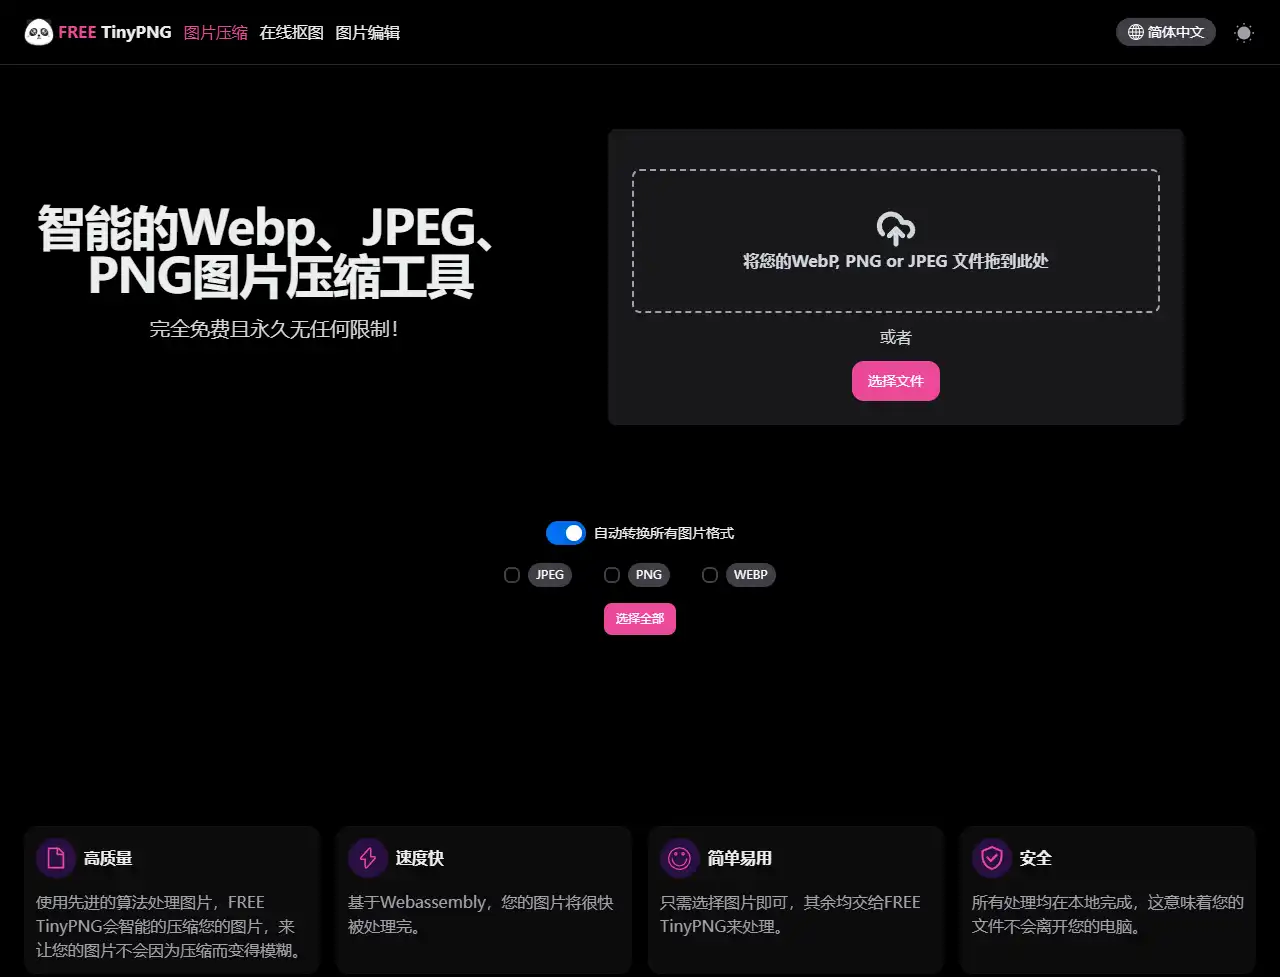Click the high quality document icon
Image resolution: width=1280 pixels, height=977 pixels.
click(56, 858)
